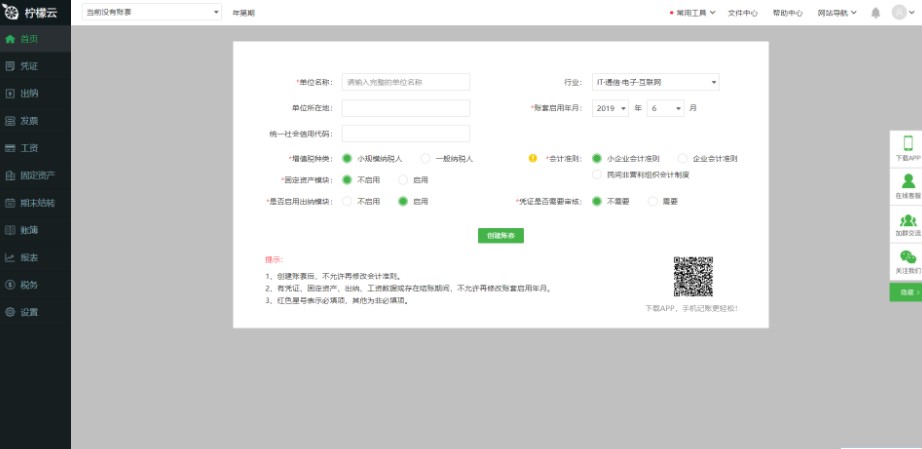Click the yellow info icon beside 会计准则
This screenshot has height=449, width=922.
tap(533, 158)
